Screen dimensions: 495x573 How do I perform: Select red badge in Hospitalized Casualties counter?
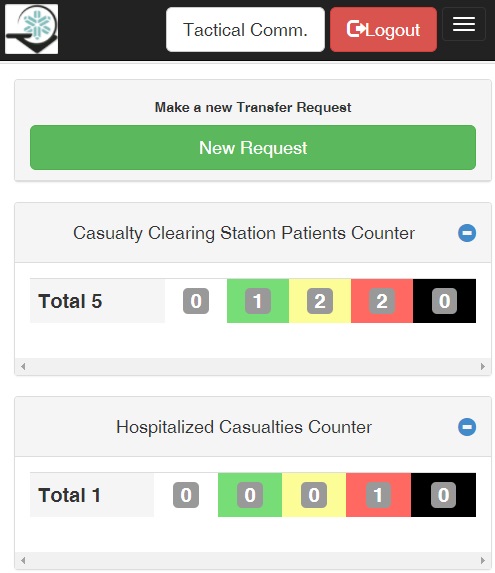coord(378,495)
